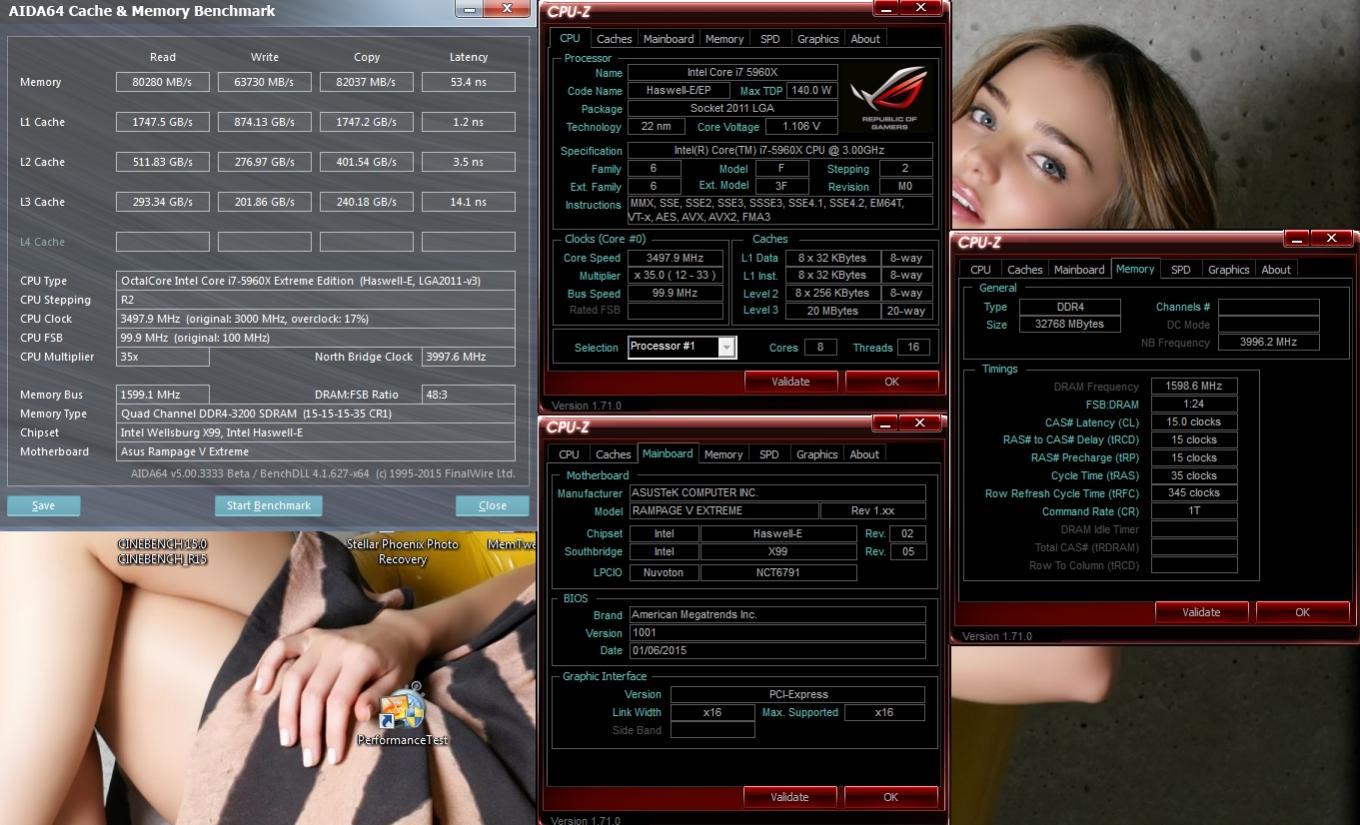The image size is (1360, 825).
Task: Click the Name field Intel Core i7 5960X
Action: tap(733, 73)
